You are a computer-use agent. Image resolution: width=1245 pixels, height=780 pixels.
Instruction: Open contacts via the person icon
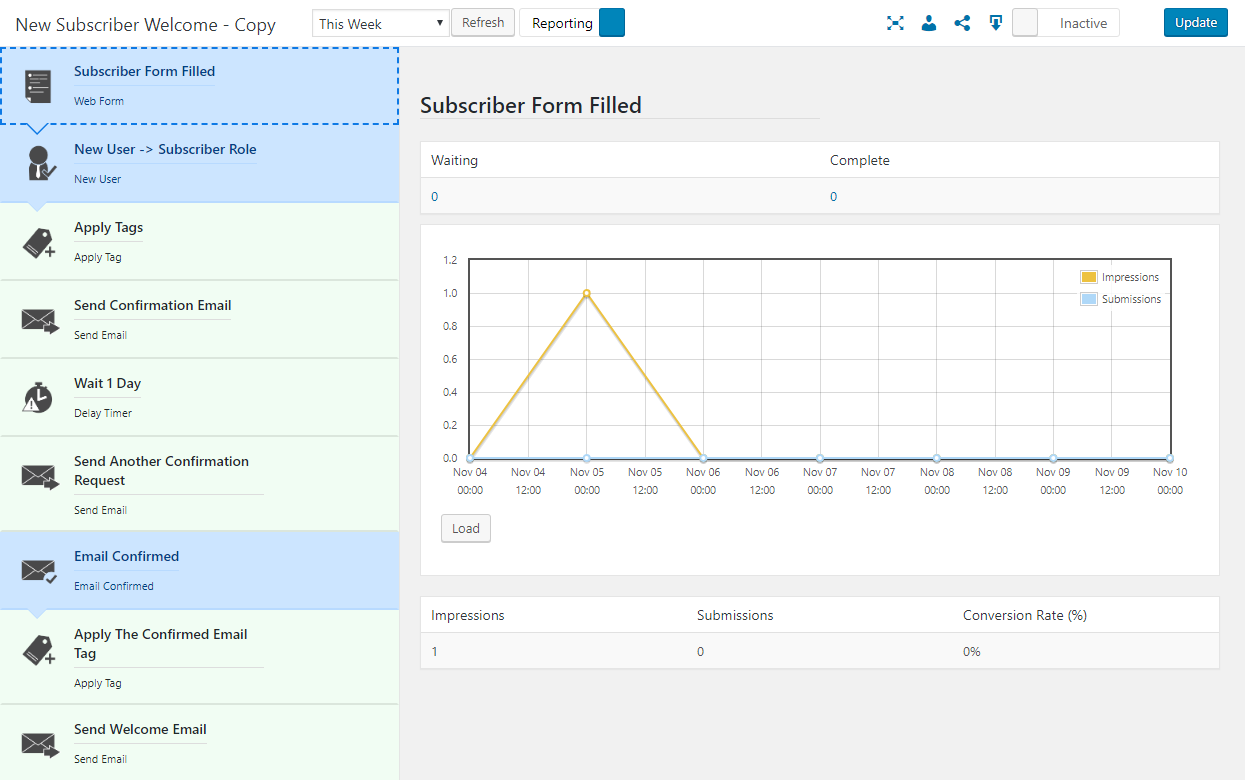[x=929, y=23]
